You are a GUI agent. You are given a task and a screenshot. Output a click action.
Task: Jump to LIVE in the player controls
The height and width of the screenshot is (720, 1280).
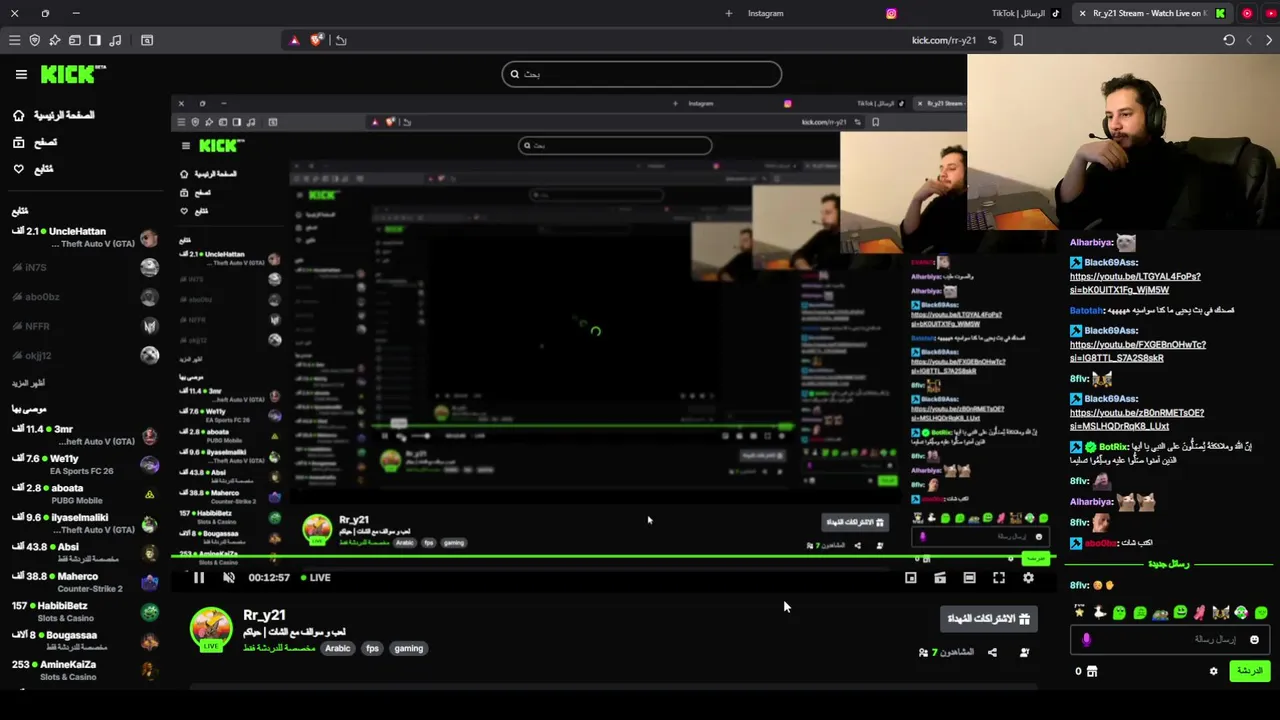click(316, 577)
